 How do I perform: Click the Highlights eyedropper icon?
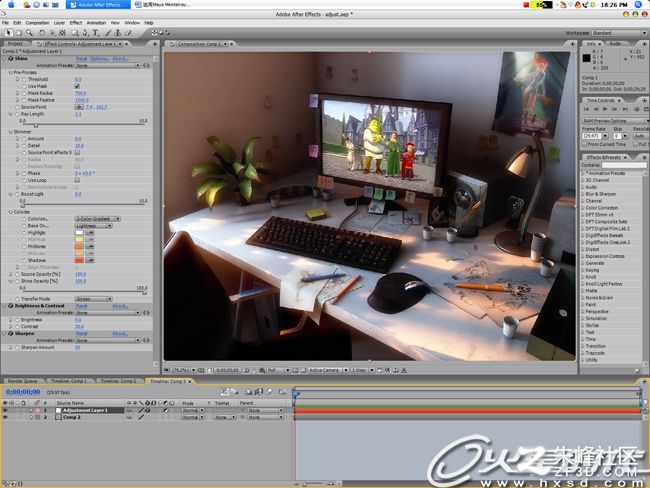pyautogui.click(x=90, y=233)
